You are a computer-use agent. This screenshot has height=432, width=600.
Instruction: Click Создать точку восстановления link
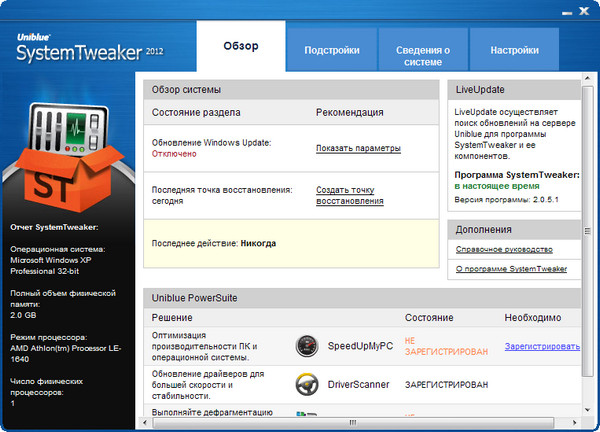[x=349, y=195]
